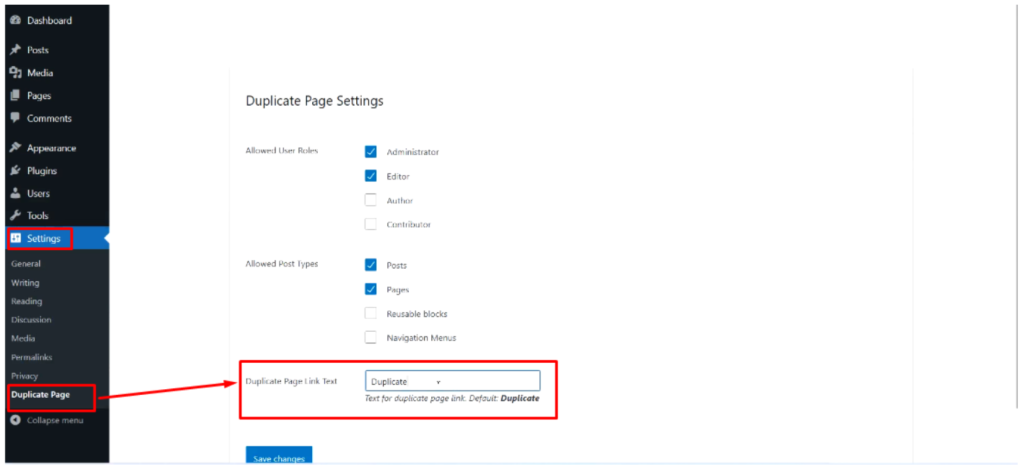Open the Posts menu label

point(38,50)
